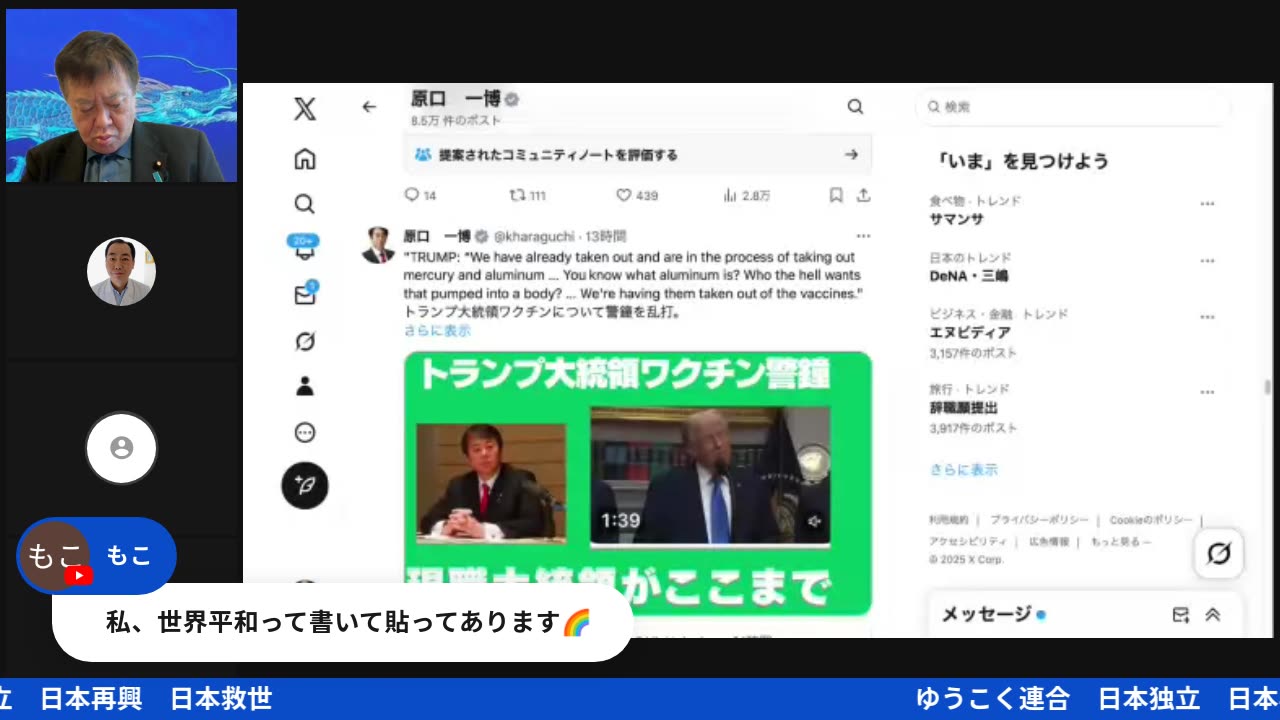Image resolution: width=1280 pixels, height=720 pixels.
Task: Open エヌビディア trend
Action: pyautogui.click(x=970, y=332)
